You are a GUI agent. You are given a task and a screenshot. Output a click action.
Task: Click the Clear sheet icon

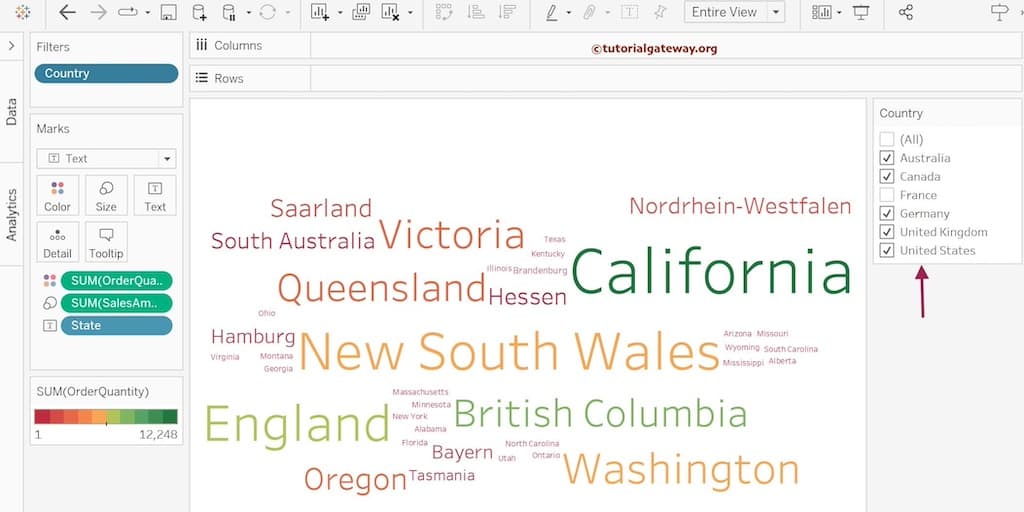391,12
